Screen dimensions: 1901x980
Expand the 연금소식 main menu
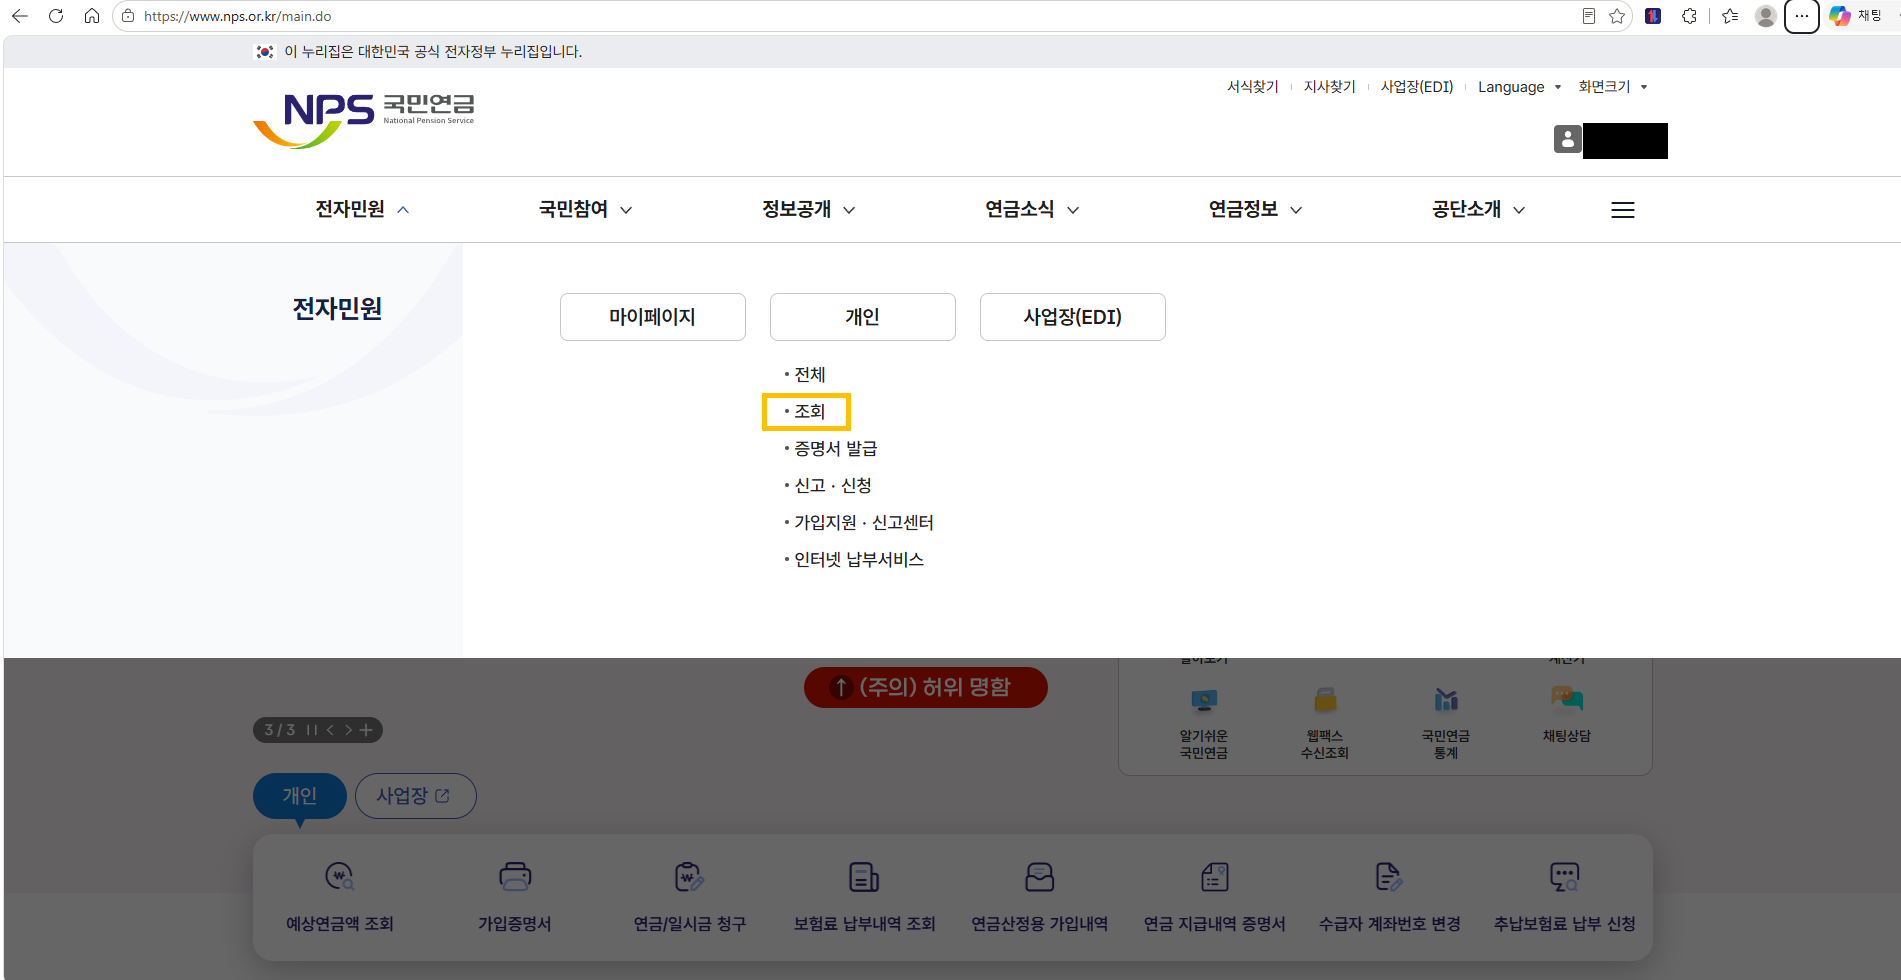coord(1032,209)
